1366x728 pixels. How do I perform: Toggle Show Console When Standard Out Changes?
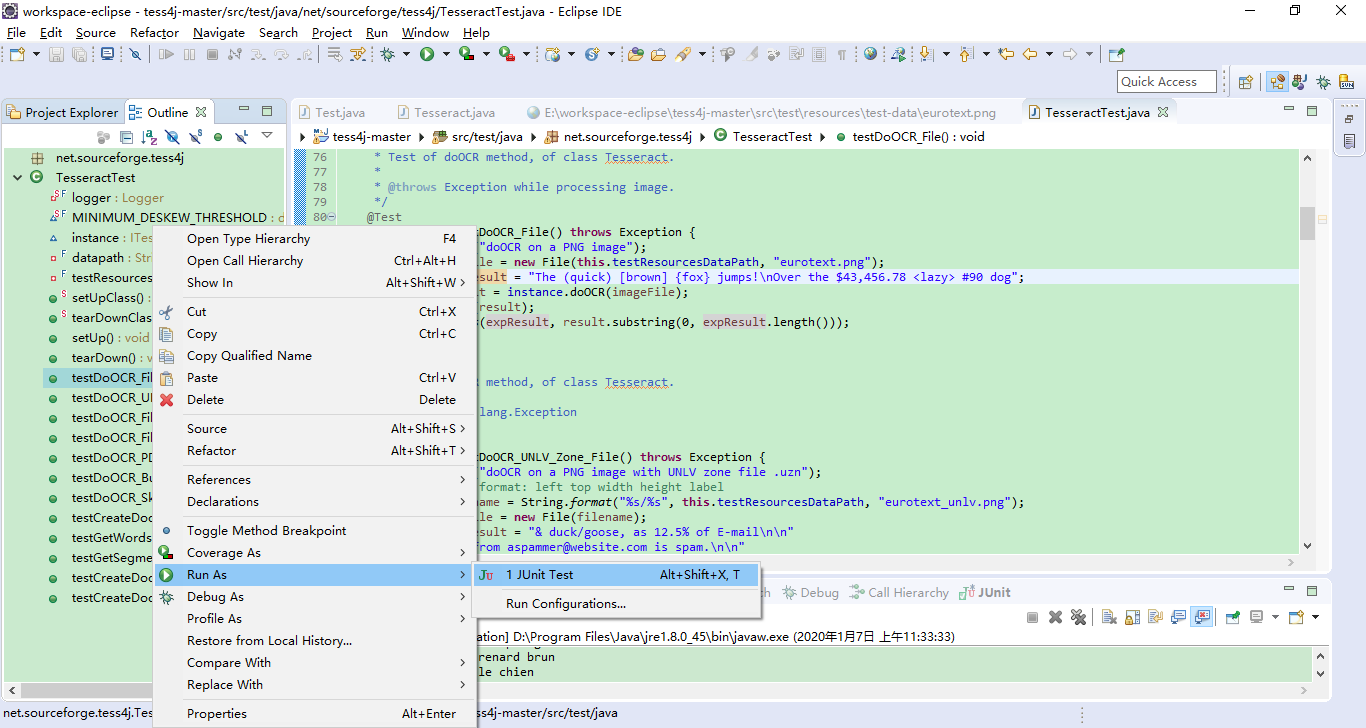[x=1179, y=617]
